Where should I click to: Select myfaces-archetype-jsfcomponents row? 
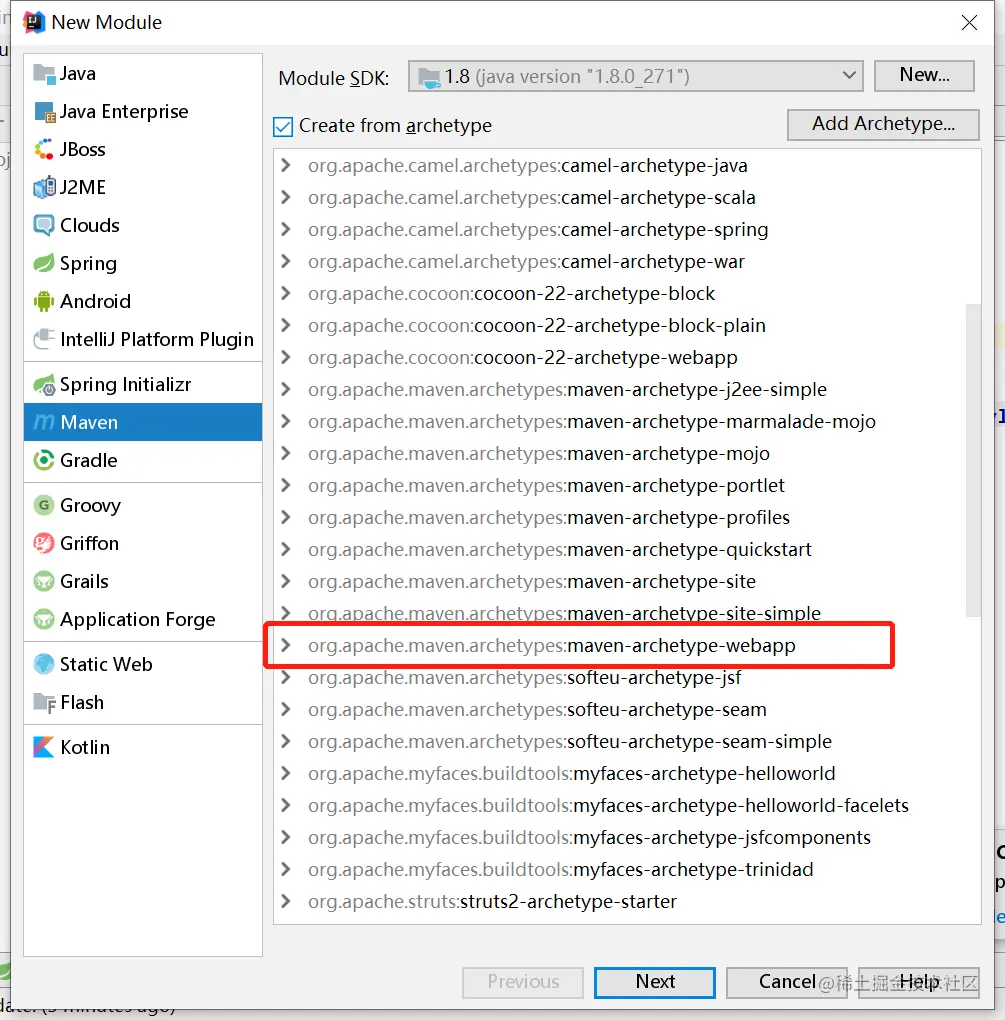[x=627, y=837]
